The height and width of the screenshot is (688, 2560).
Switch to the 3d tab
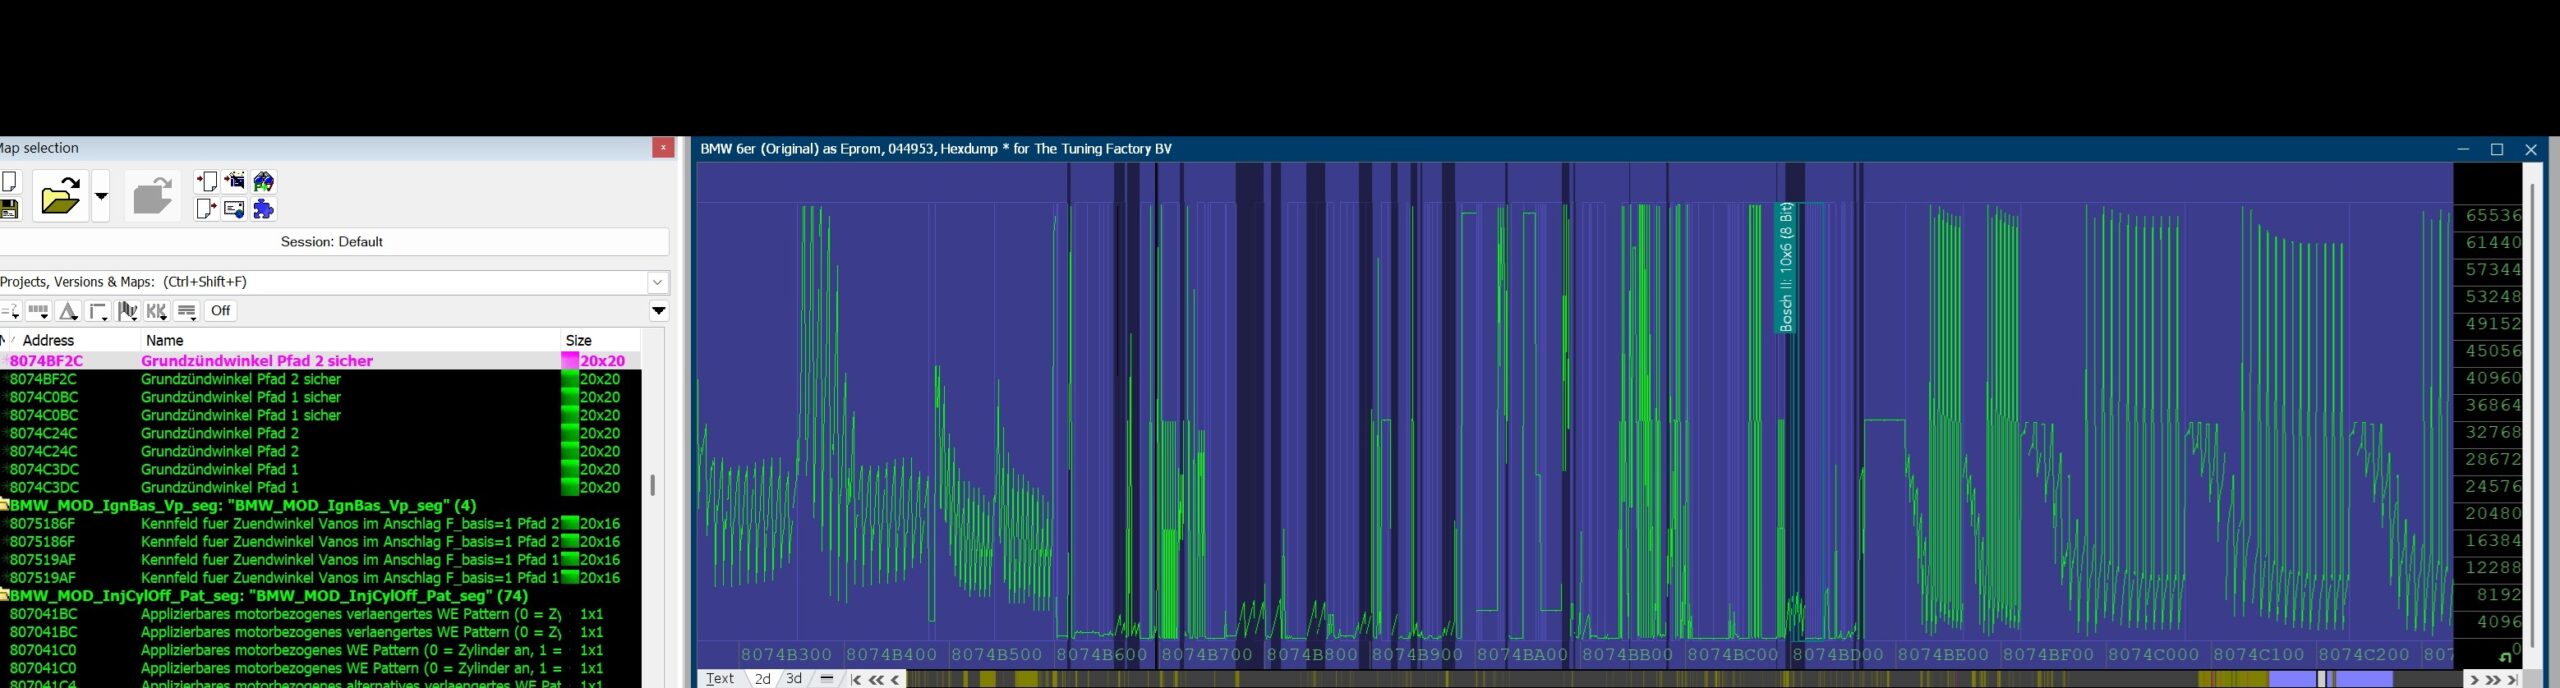tap(794, 679)
